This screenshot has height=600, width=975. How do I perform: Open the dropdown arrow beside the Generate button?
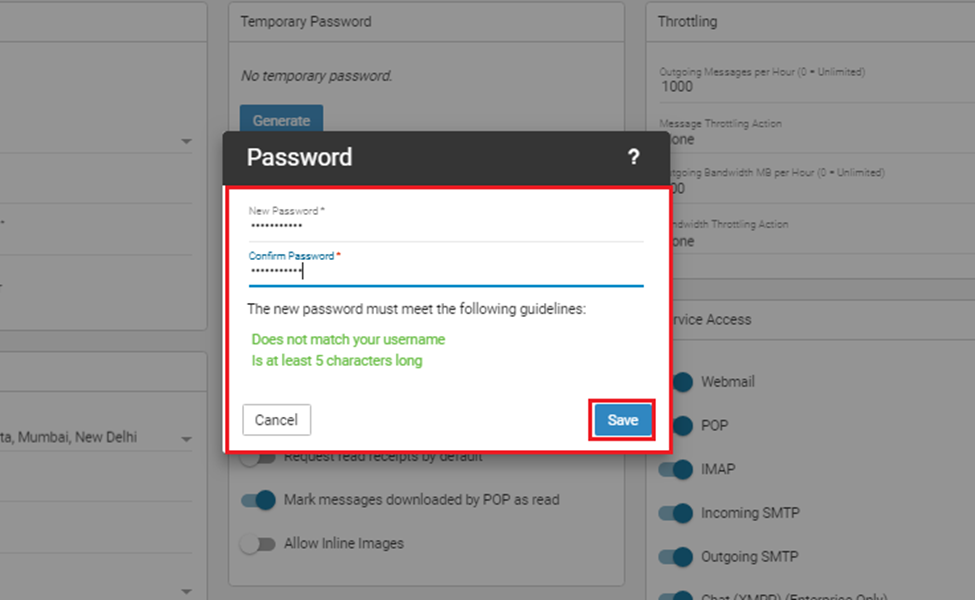[x=186, y=141]
